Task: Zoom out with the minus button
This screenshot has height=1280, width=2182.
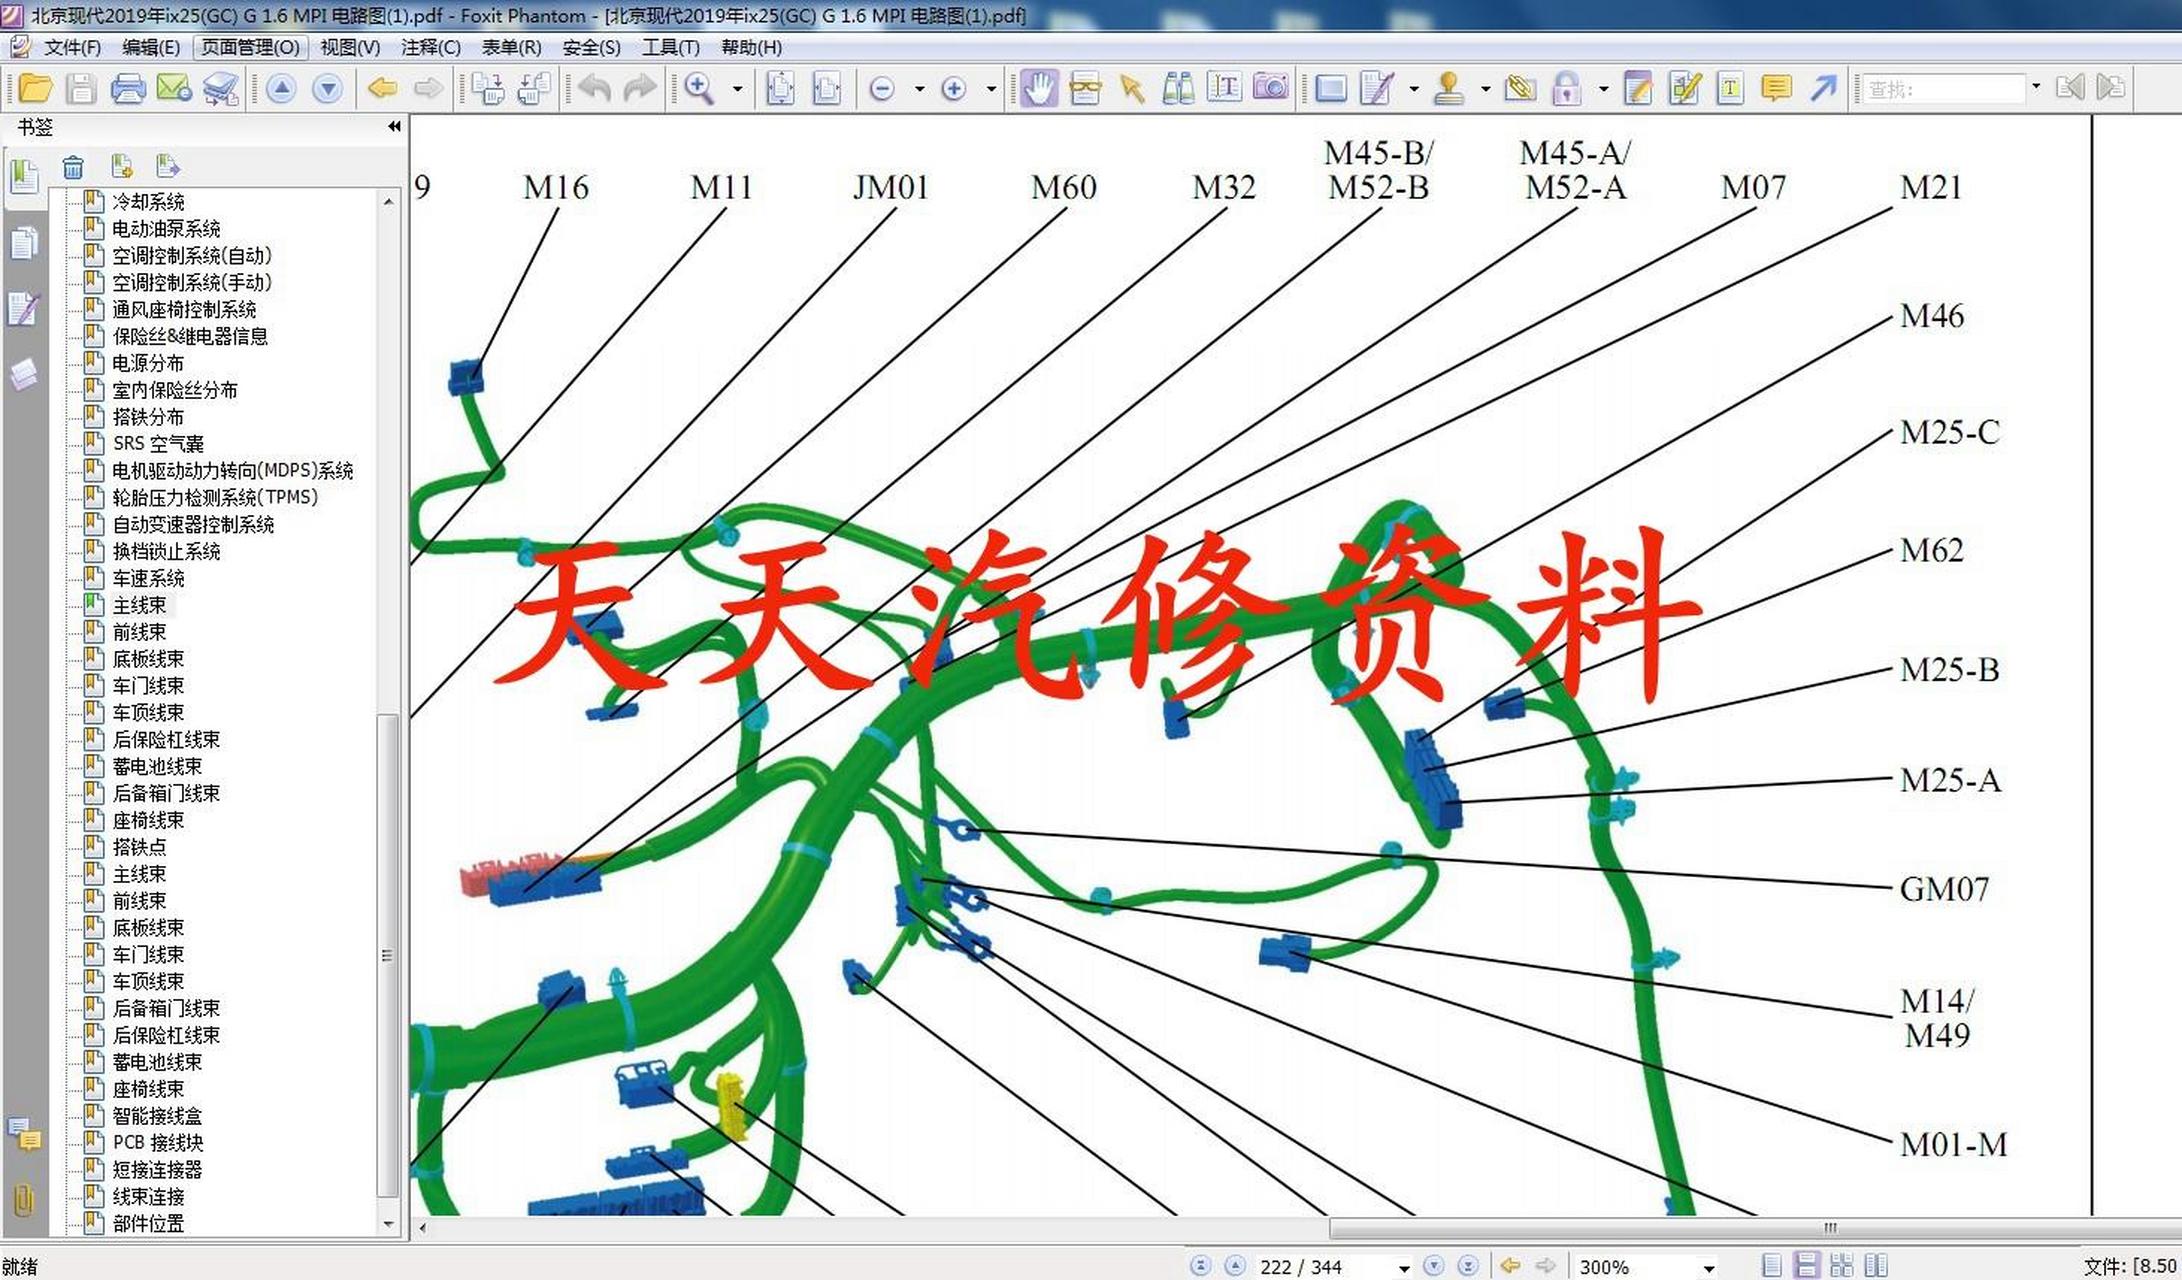Action: [882, 89]
